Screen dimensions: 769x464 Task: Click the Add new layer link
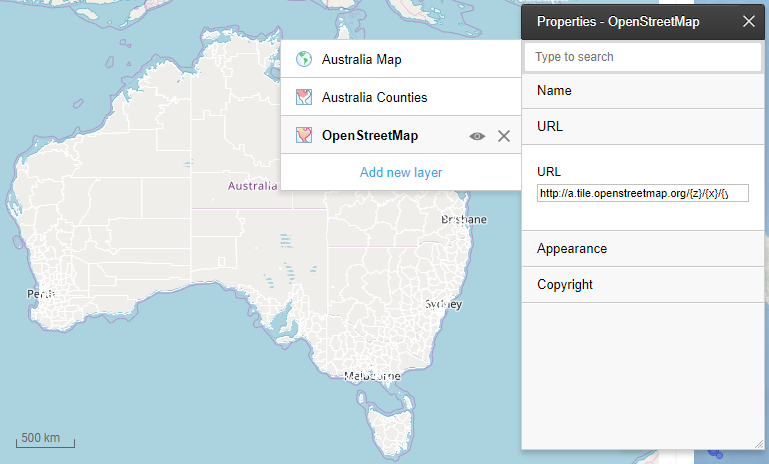tap(401, 172)
